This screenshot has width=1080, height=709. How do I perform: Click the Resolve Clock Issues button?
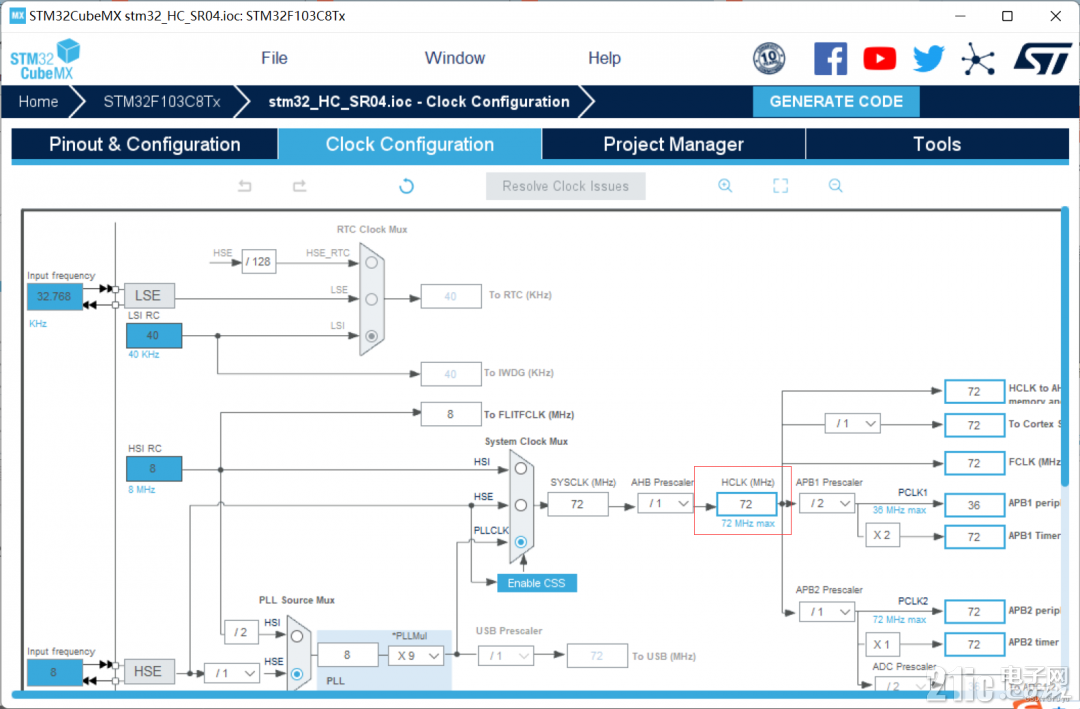[x=565, y=186]
